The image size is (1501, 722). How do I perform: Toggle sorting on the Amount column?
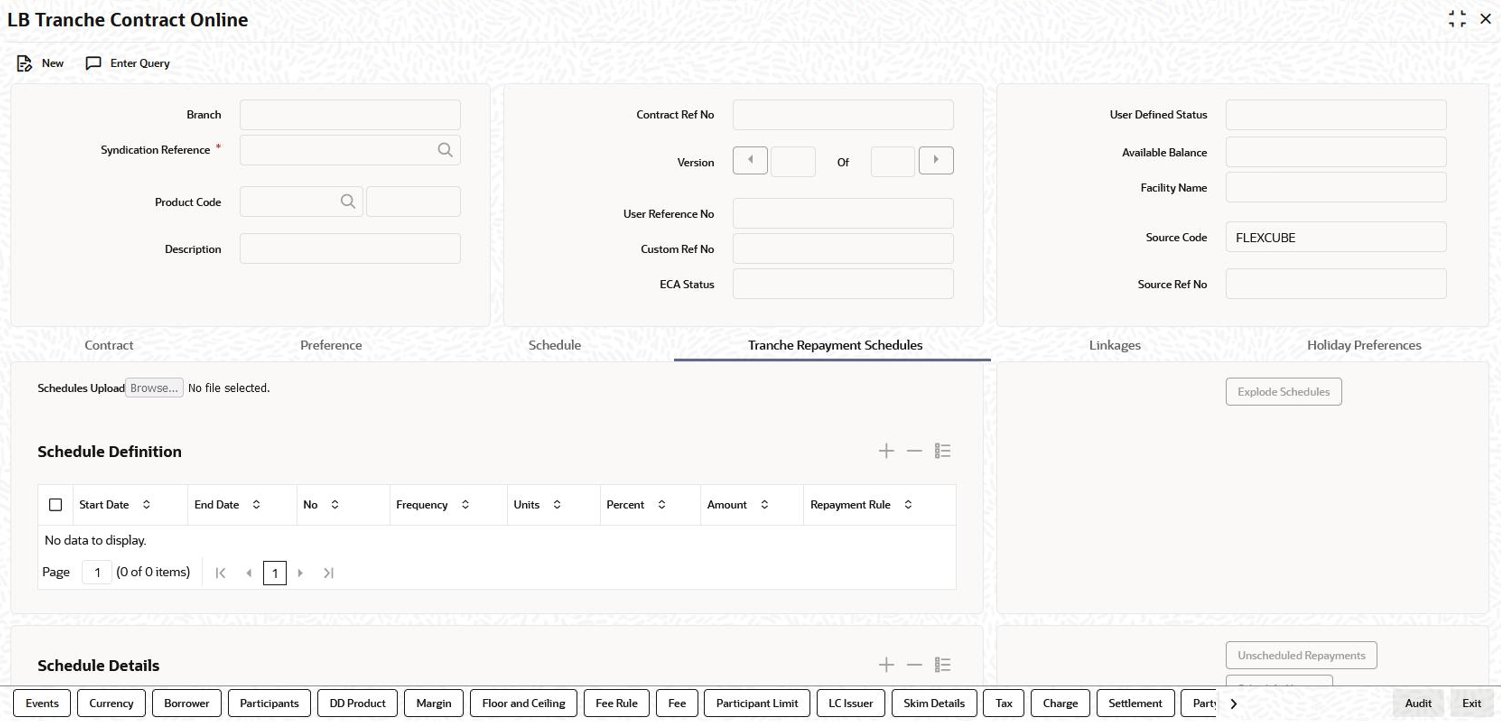765,504
